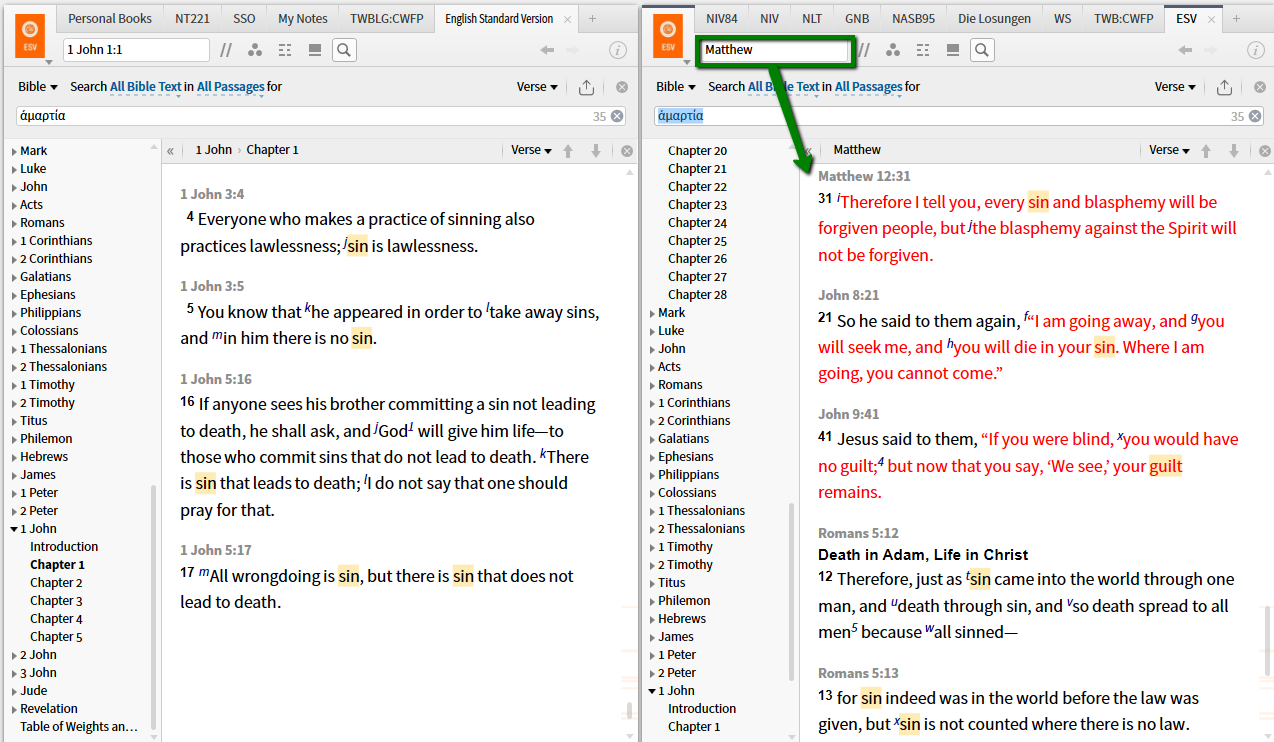Click All Bible Text link in left search
The height and width of the screenshot is (742, 1274).
146,87
